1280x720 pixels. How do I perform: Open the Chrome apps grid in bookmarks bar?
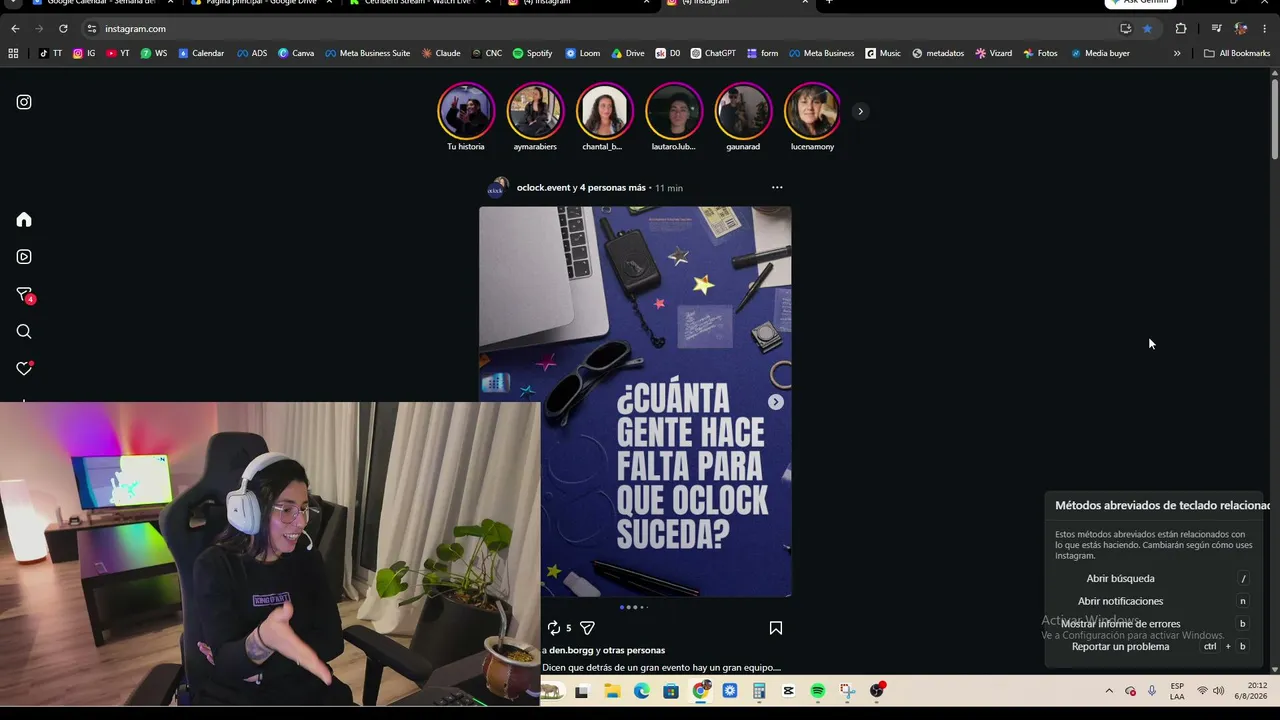(13, 53)
